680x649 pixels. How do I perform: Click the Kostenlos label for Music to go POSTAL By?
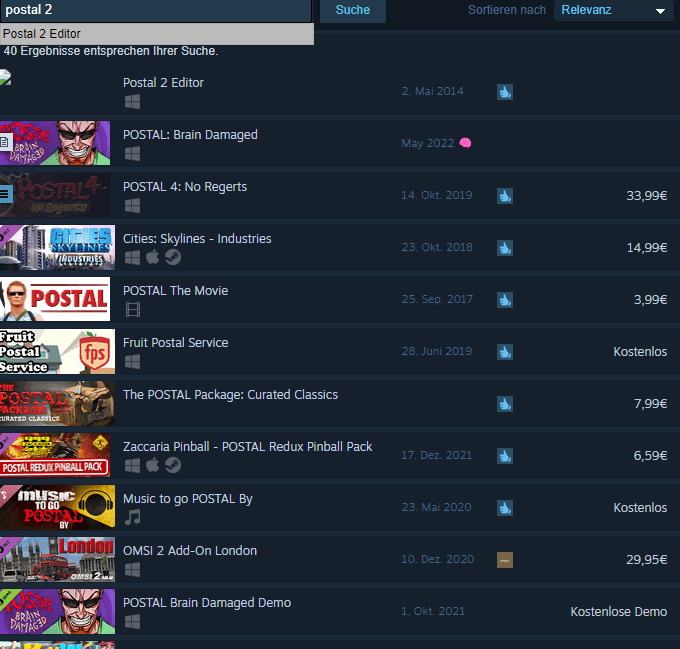click(x=640, y=508)
